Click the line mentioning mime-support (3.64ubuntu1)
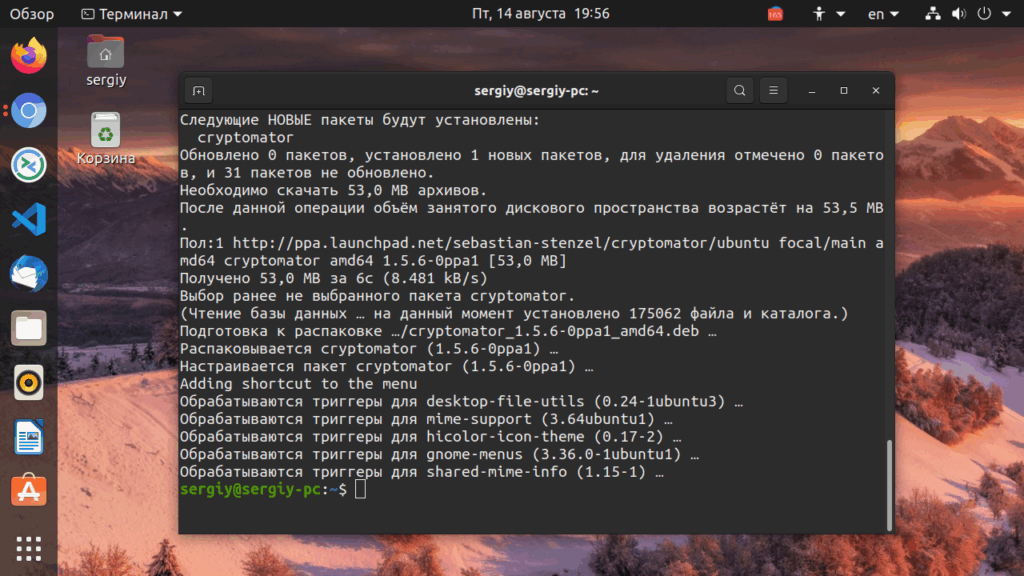 426,419
